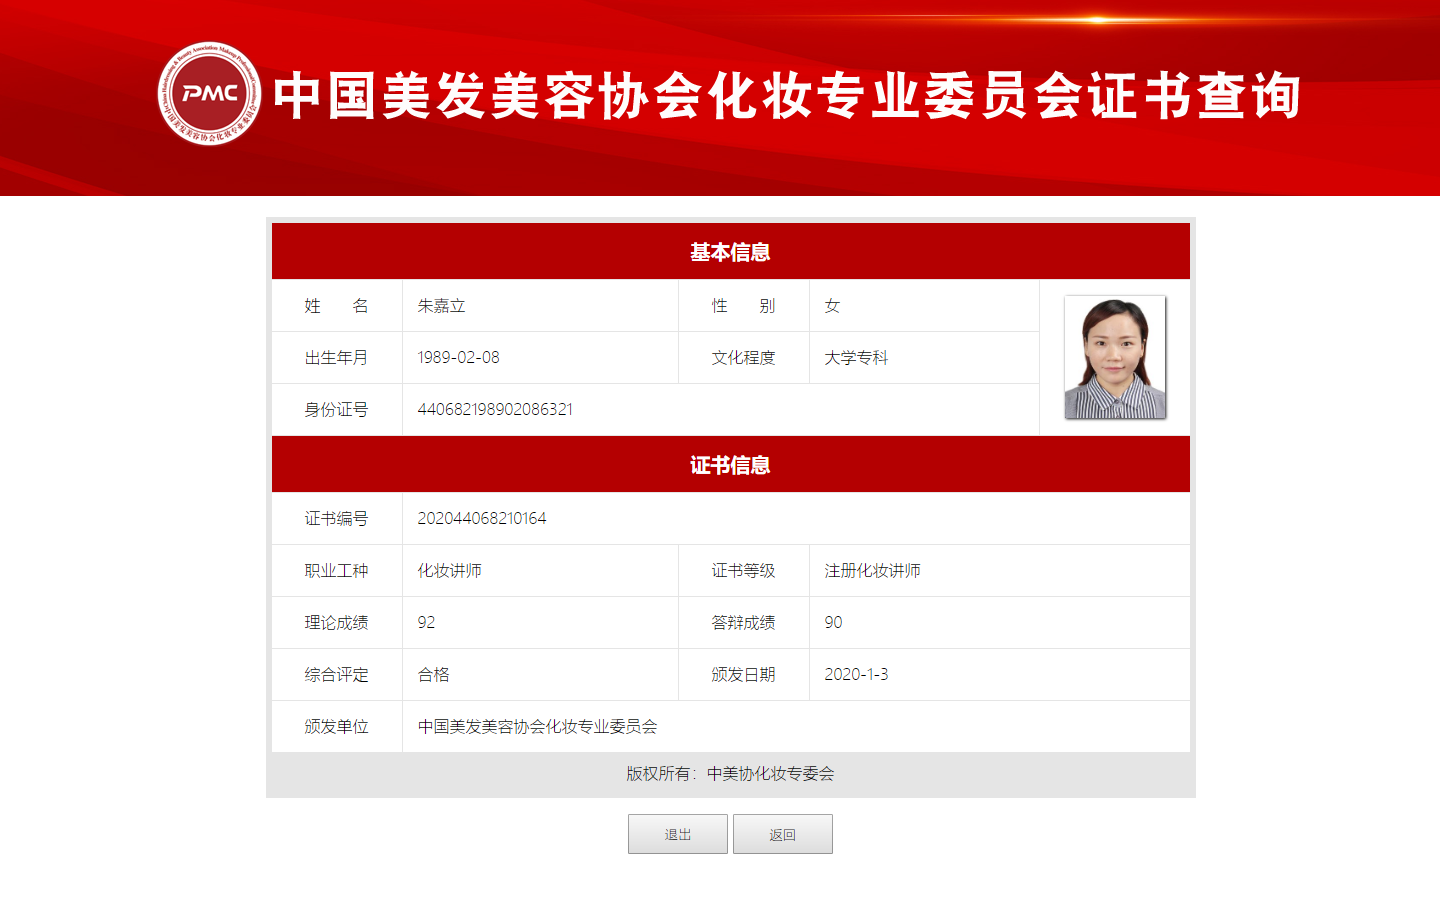The height and width of the screenshot is (900, 1440).
Task: Click the 证书等级 field label
Action: coord(743,571)
